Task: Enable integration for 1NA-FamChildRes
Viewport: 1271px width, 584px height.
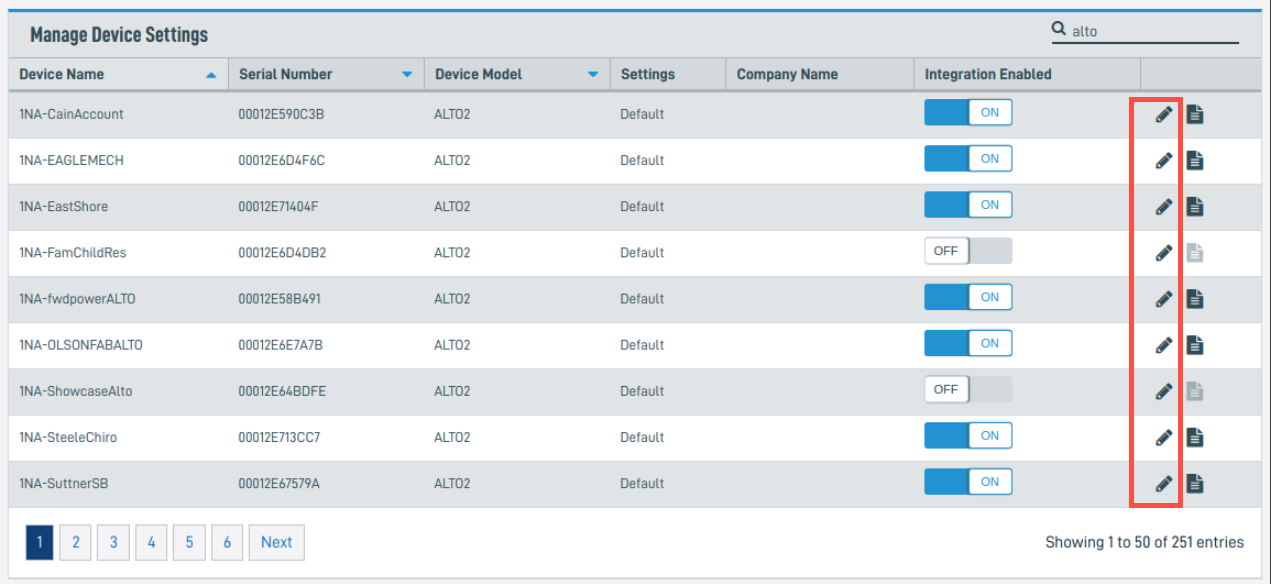Action: (x=968, y=251)
